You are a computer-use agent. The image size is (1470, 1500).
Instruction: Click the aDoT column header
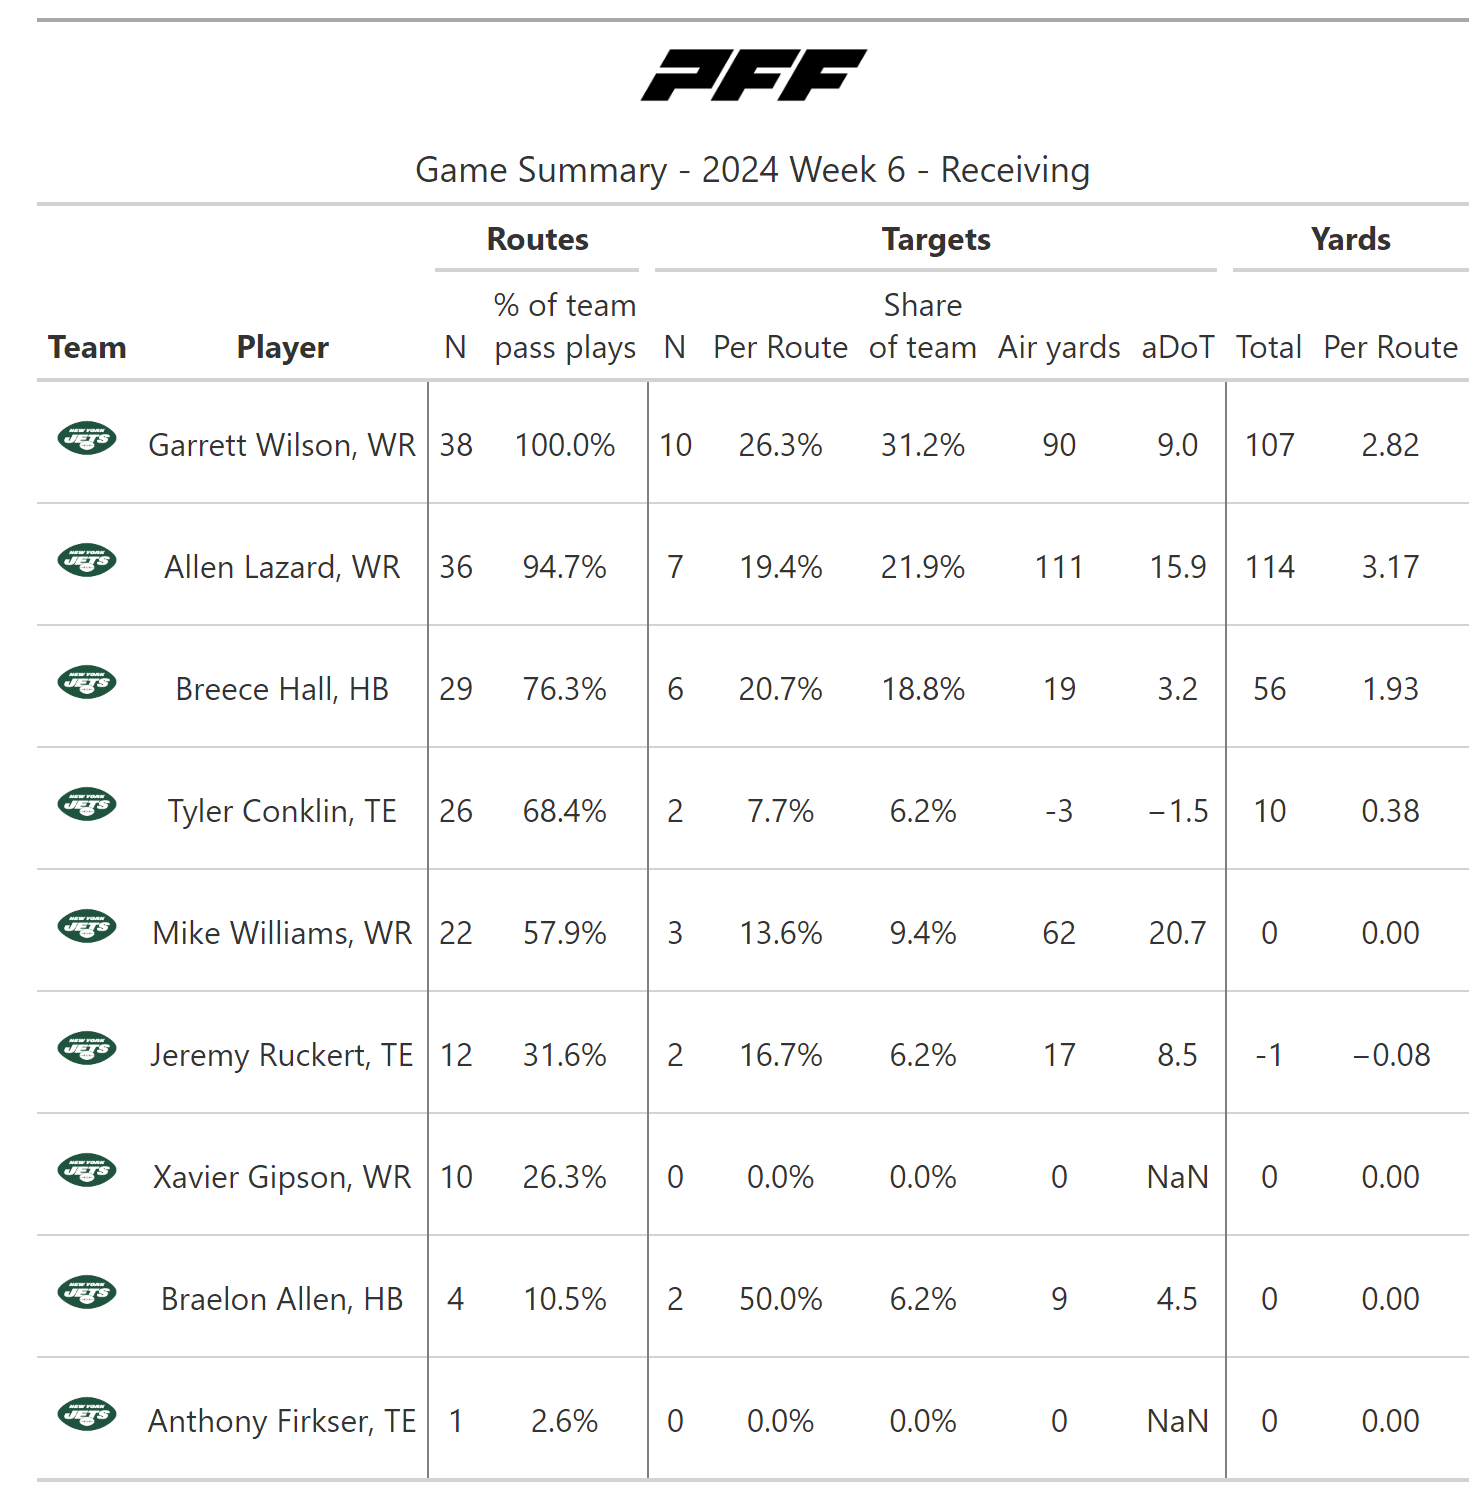[1177, 347]
